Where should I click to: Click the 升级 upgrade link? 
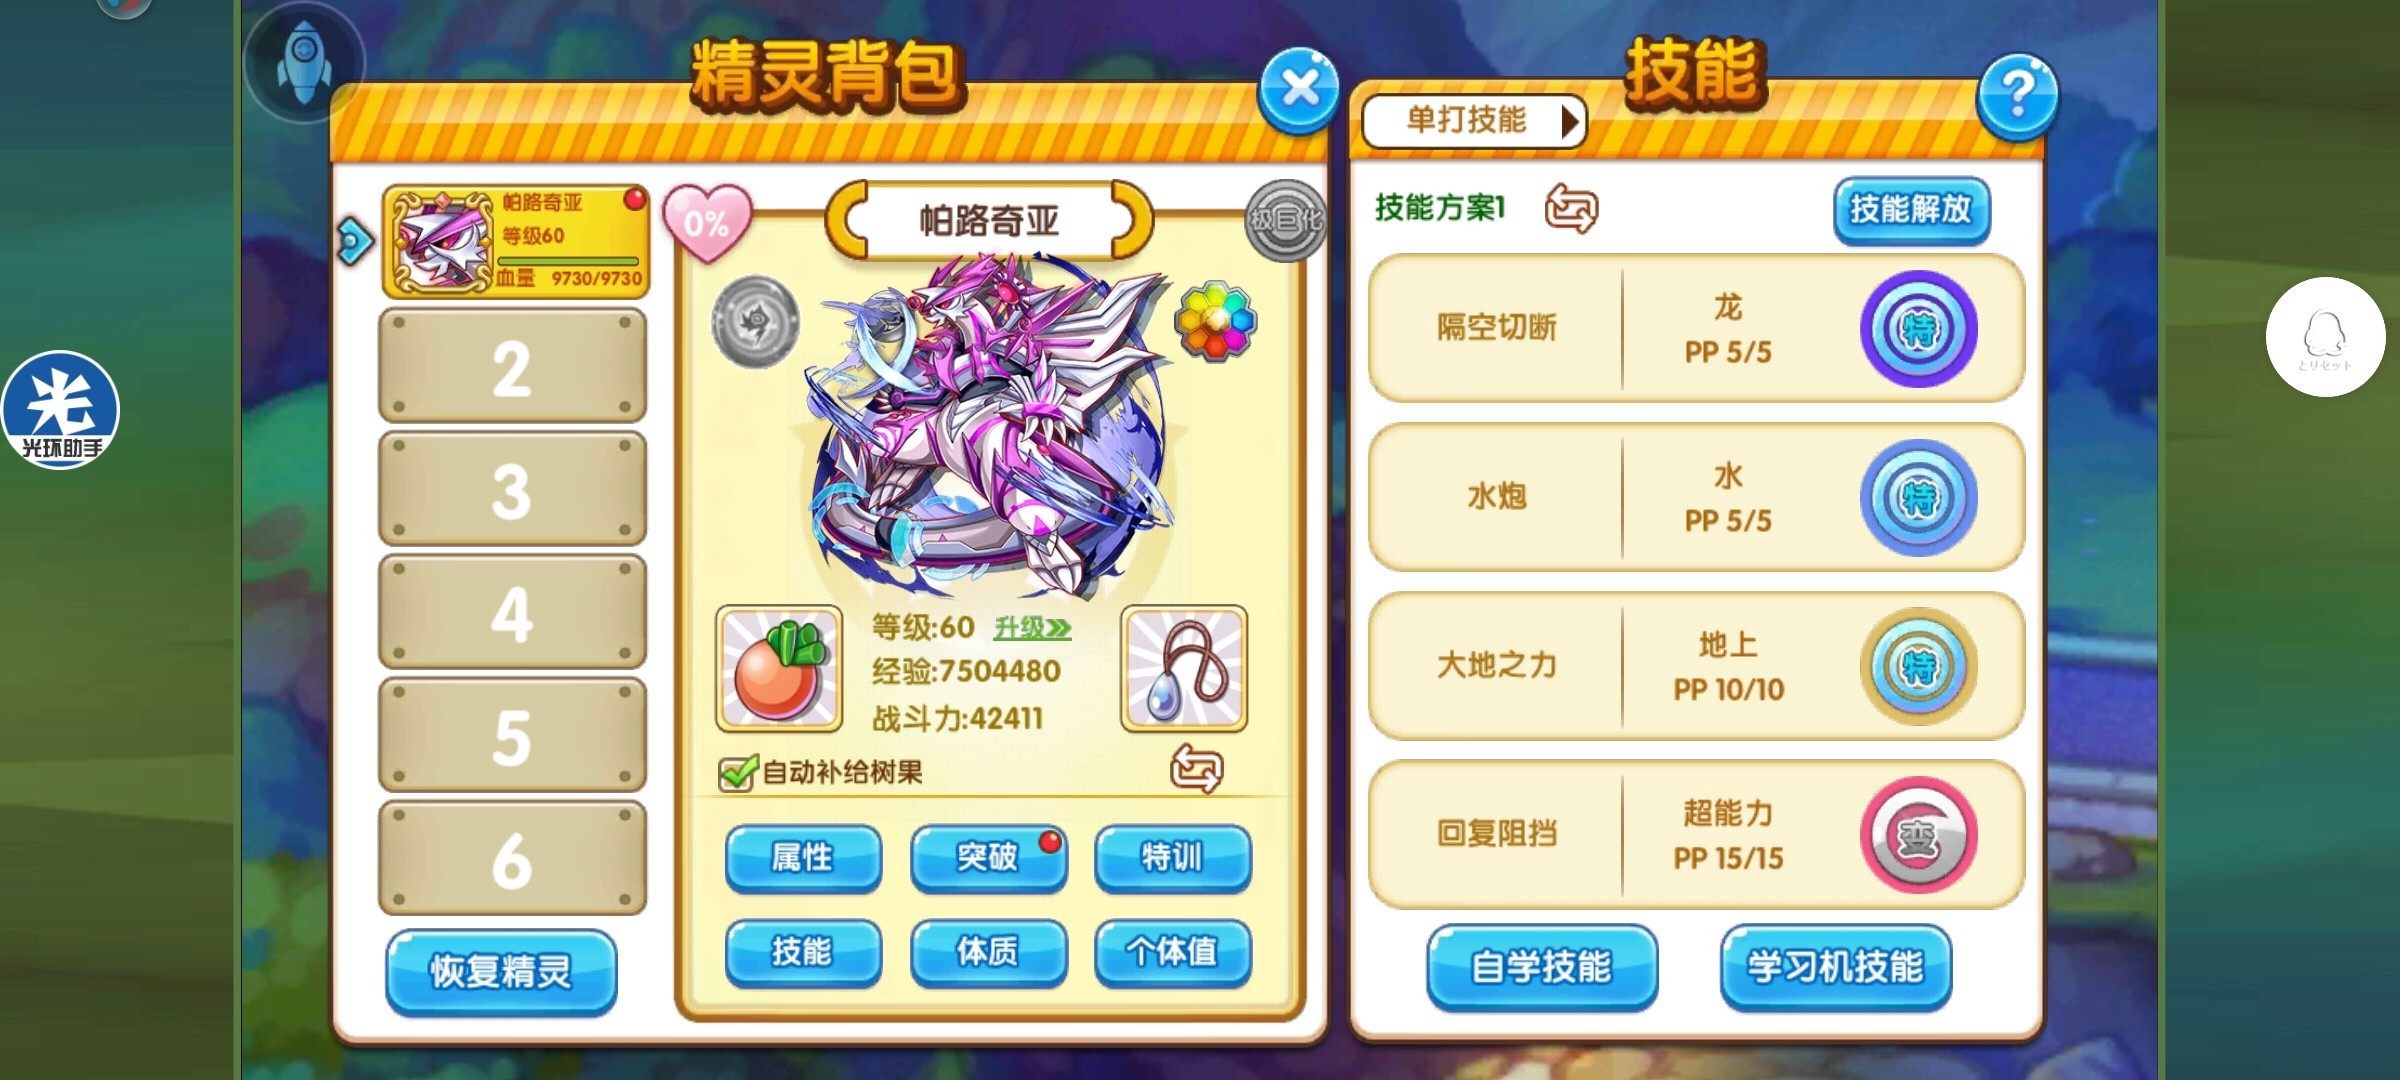tap(1032, 628)
